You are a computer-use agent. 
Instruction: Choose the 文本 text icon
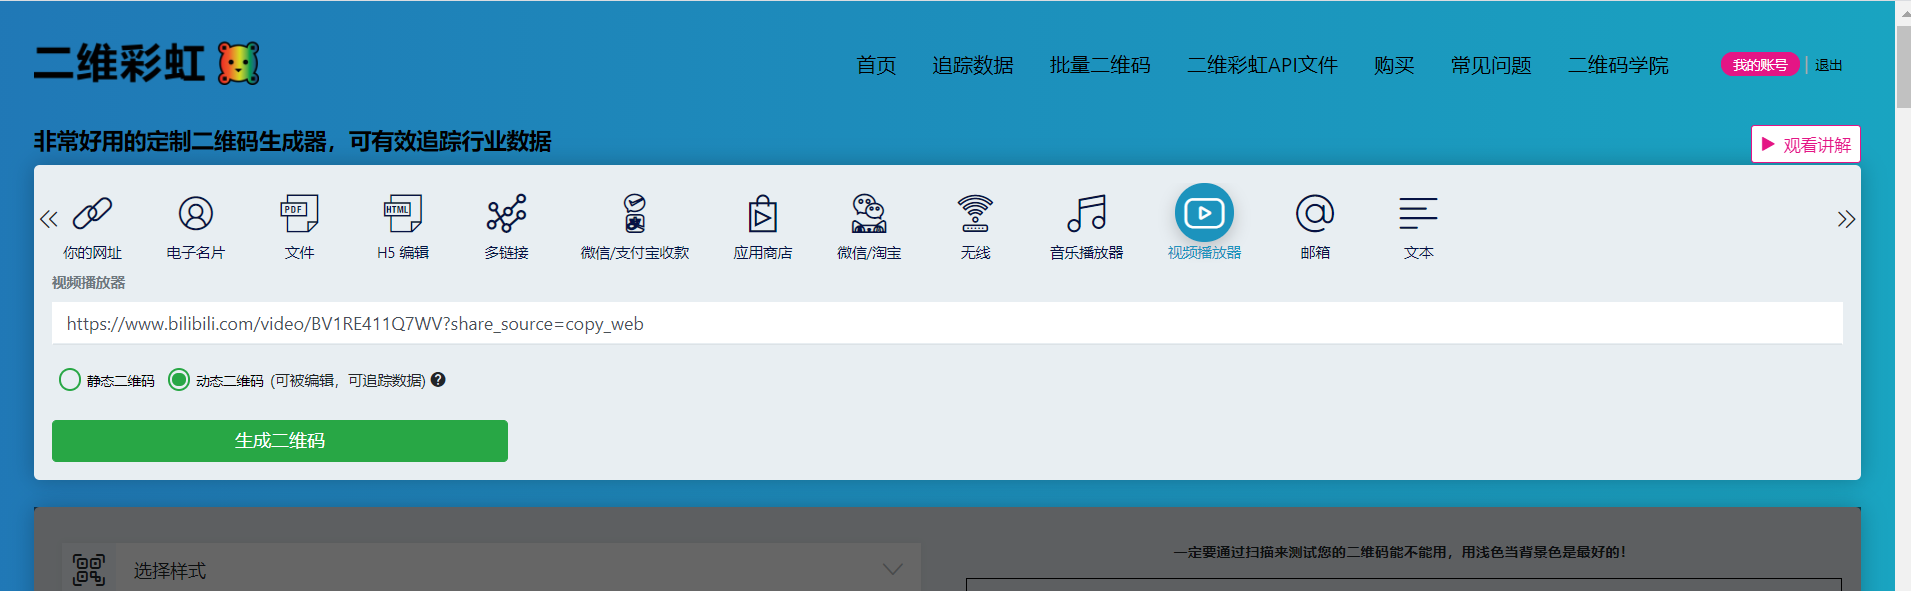point(1418,213)
